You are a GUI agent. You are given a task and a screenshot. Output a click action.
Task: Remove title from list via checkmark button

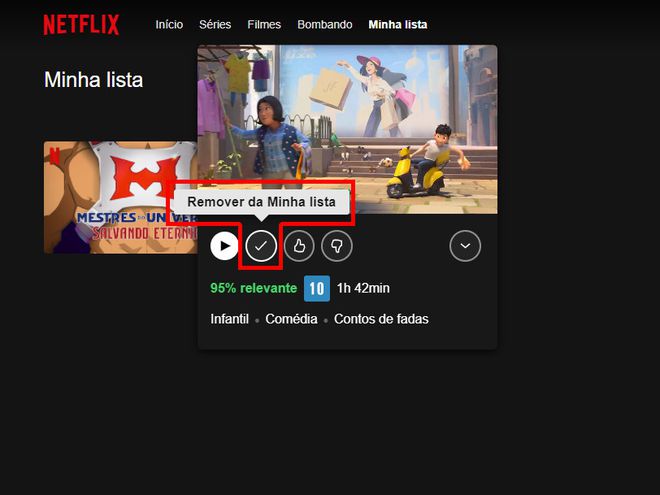pyautogui.click(x=261, y=246)
